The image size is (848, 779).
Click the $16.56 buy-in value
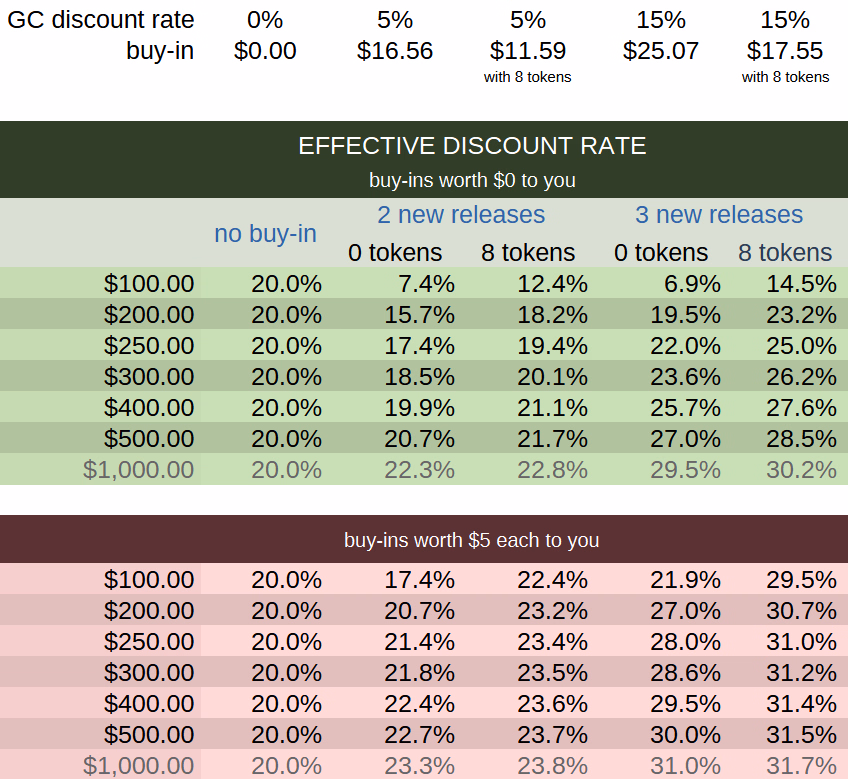tap(395, 51)
